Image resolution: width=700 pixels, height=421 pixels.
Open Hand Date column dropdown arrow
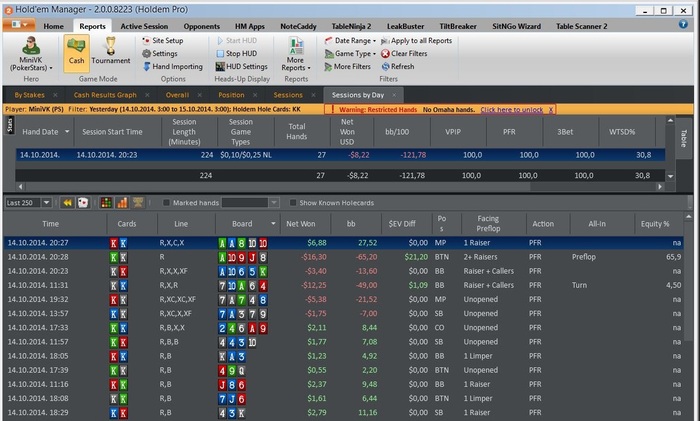[x=67, y=132]
